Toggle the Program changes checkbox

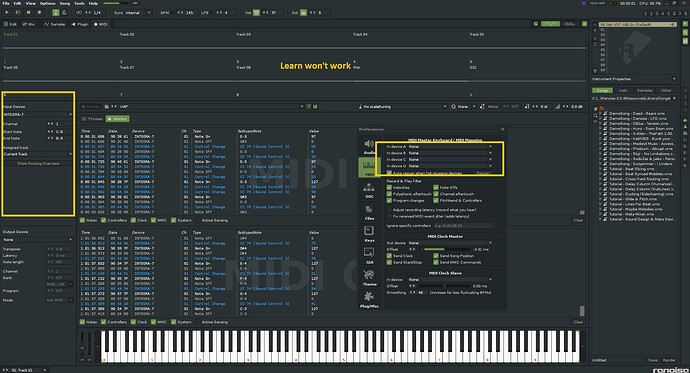point(389,200)
